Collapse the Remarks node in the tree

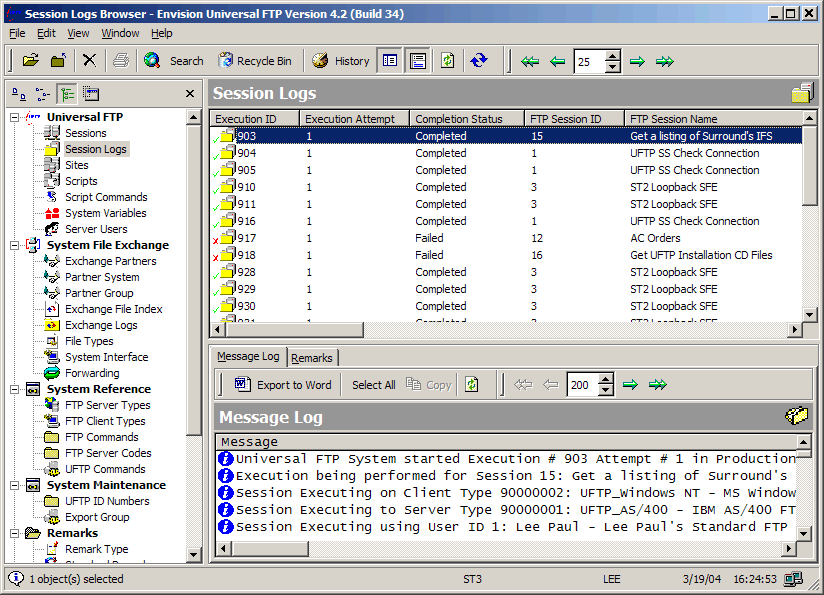point(15,534)
